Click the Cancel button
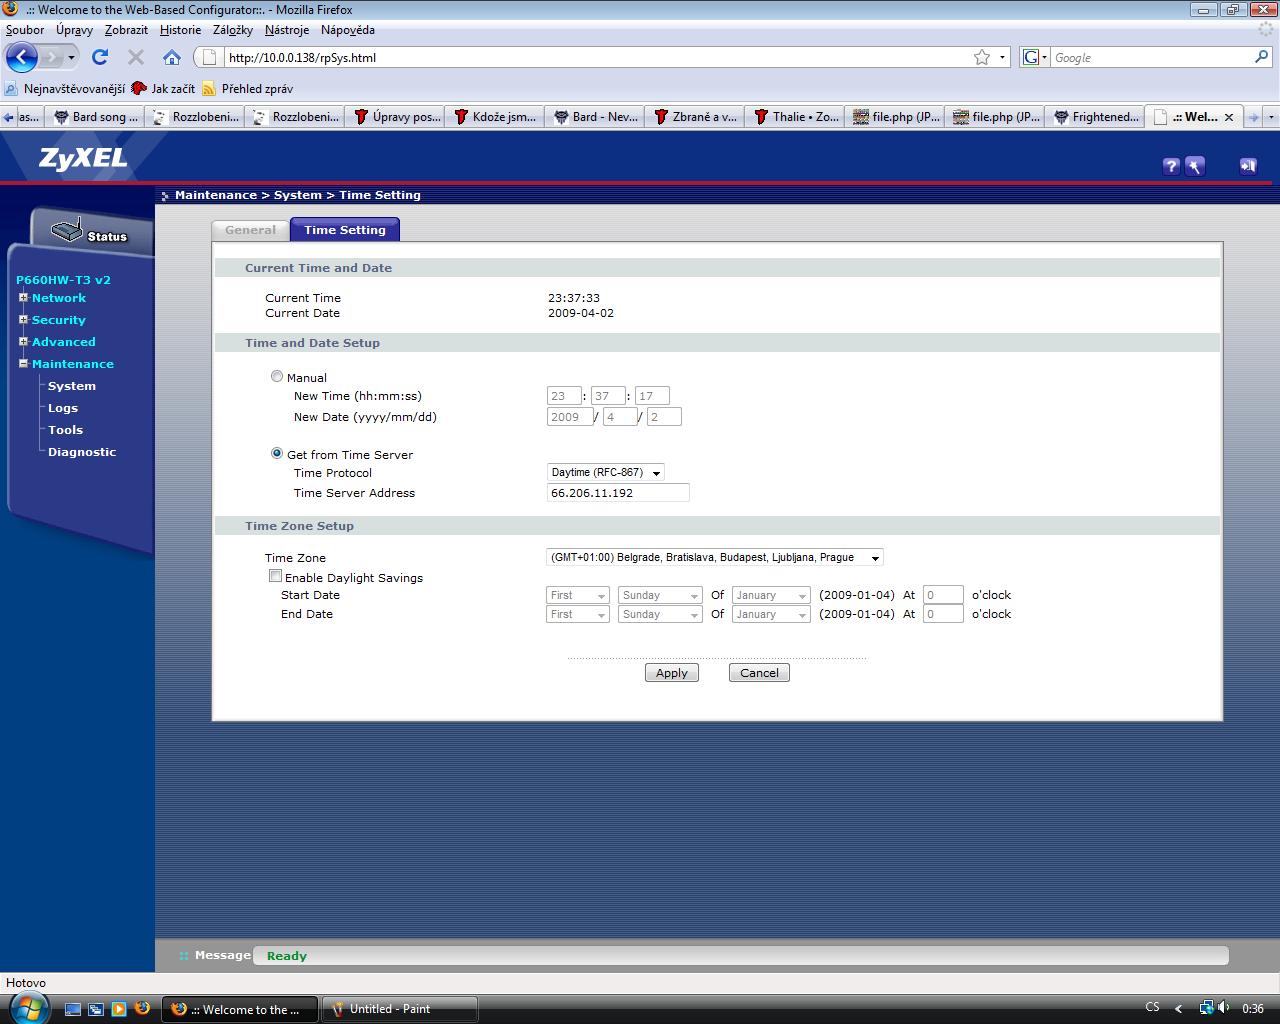 point(759,673)
